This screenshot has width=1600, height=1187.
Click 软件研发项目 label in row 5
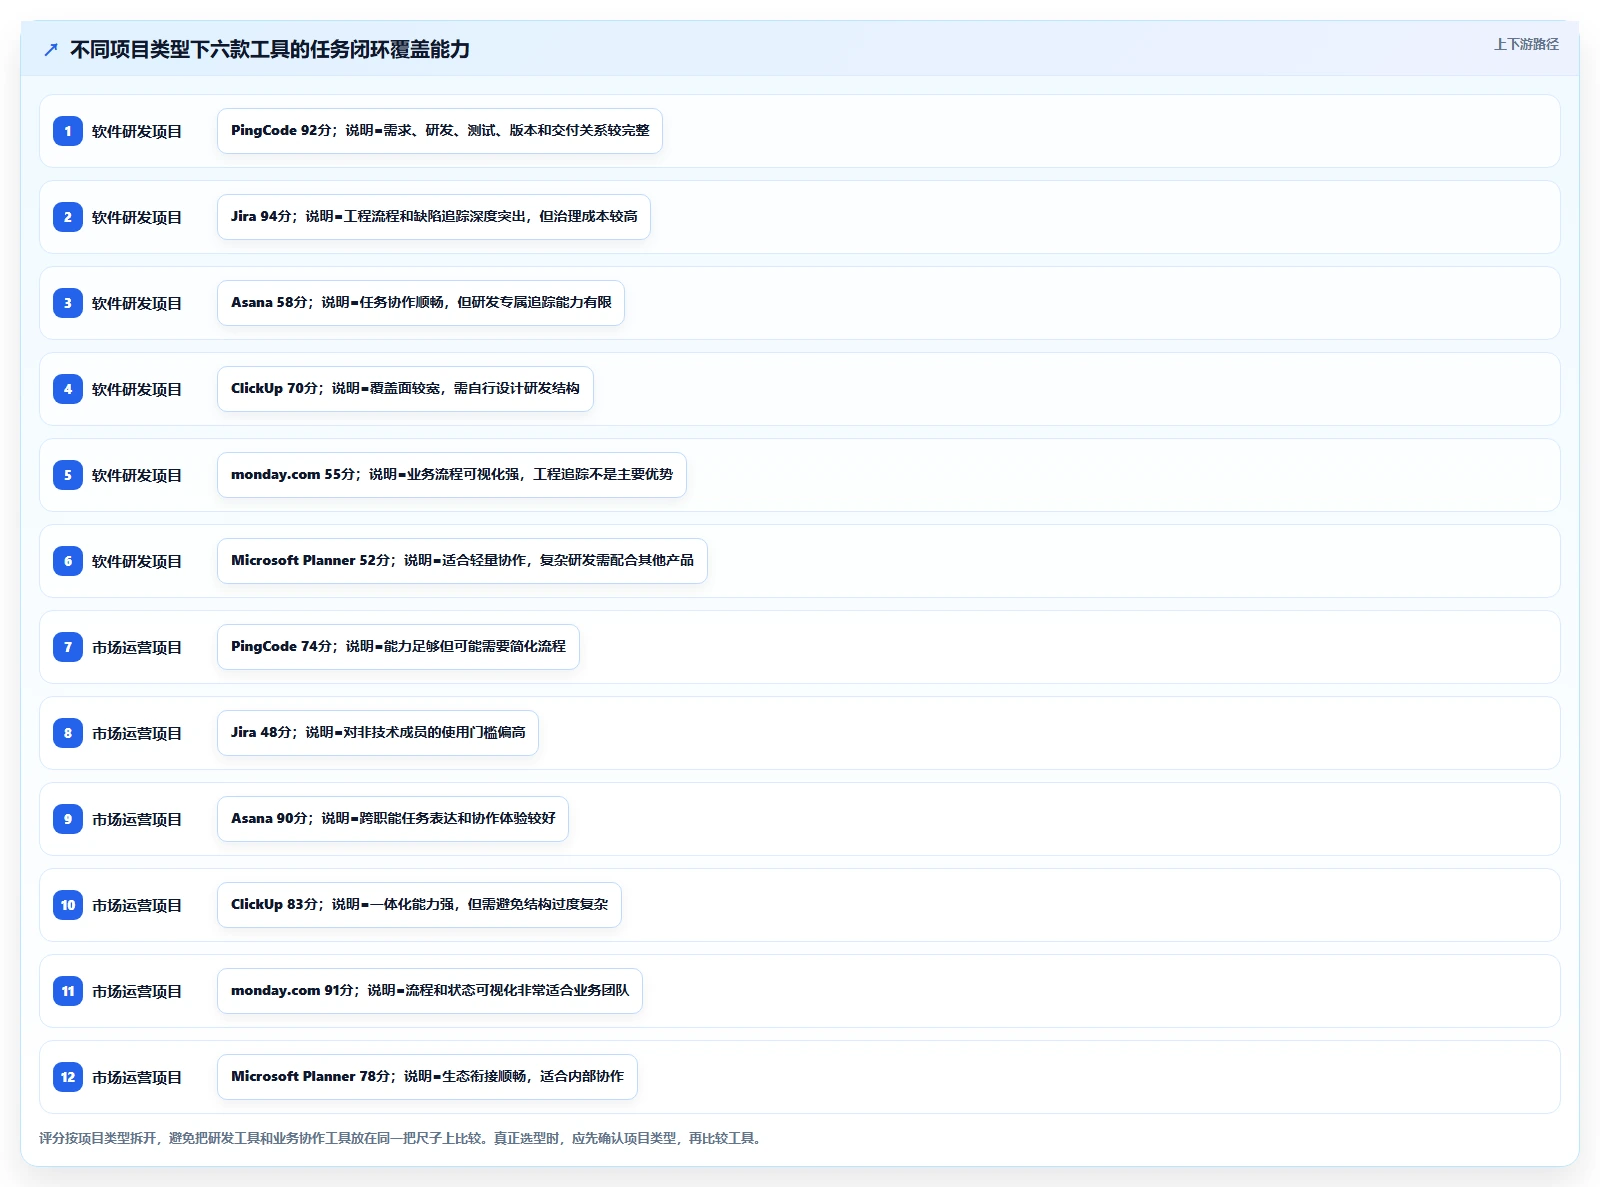(137, 475)
